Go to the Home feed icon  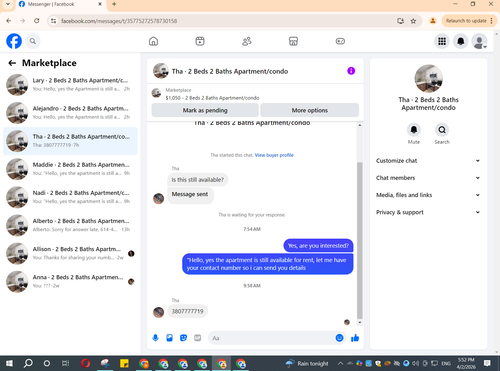(153, 41)
